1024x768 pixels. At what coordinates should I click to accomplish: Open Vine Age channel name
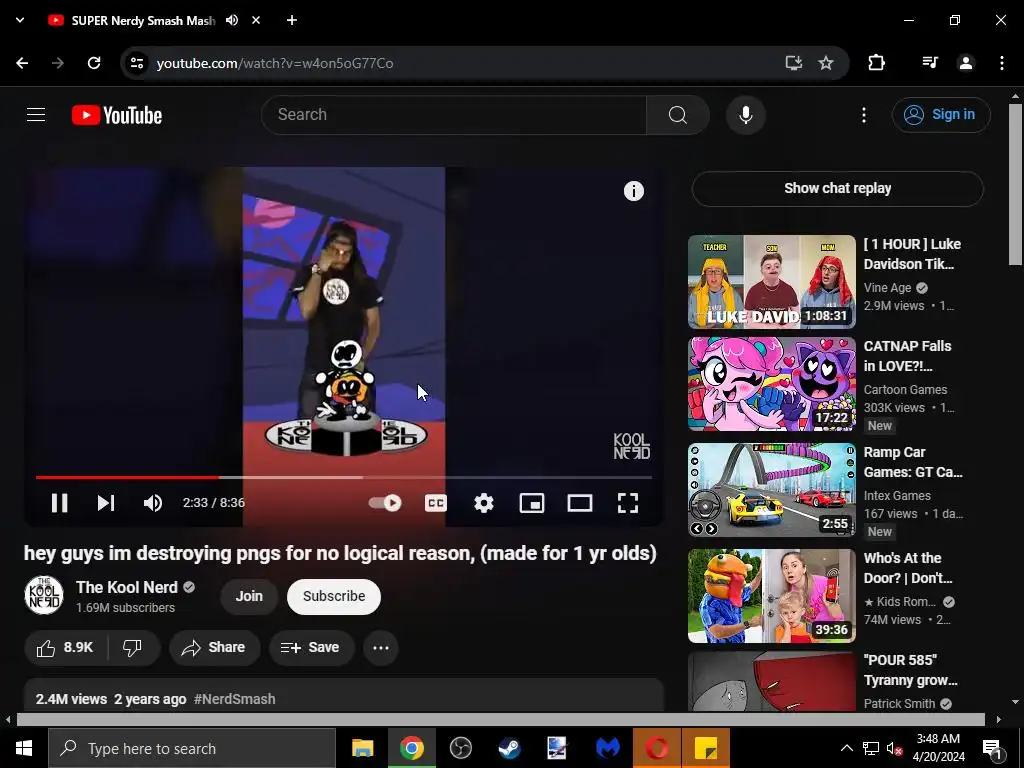887,288
